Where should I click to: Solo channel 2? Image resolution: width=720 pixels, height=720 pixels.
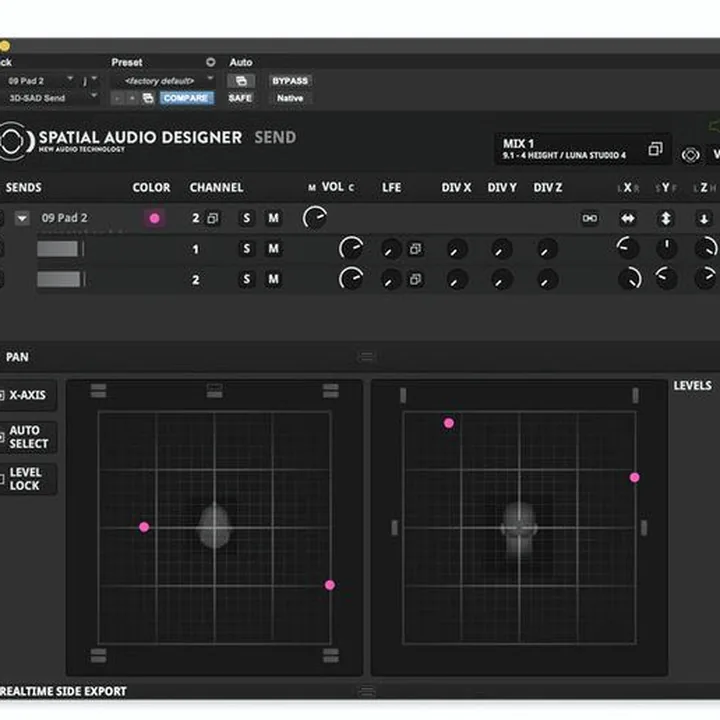pyautogui.click(x=247, y=279)
